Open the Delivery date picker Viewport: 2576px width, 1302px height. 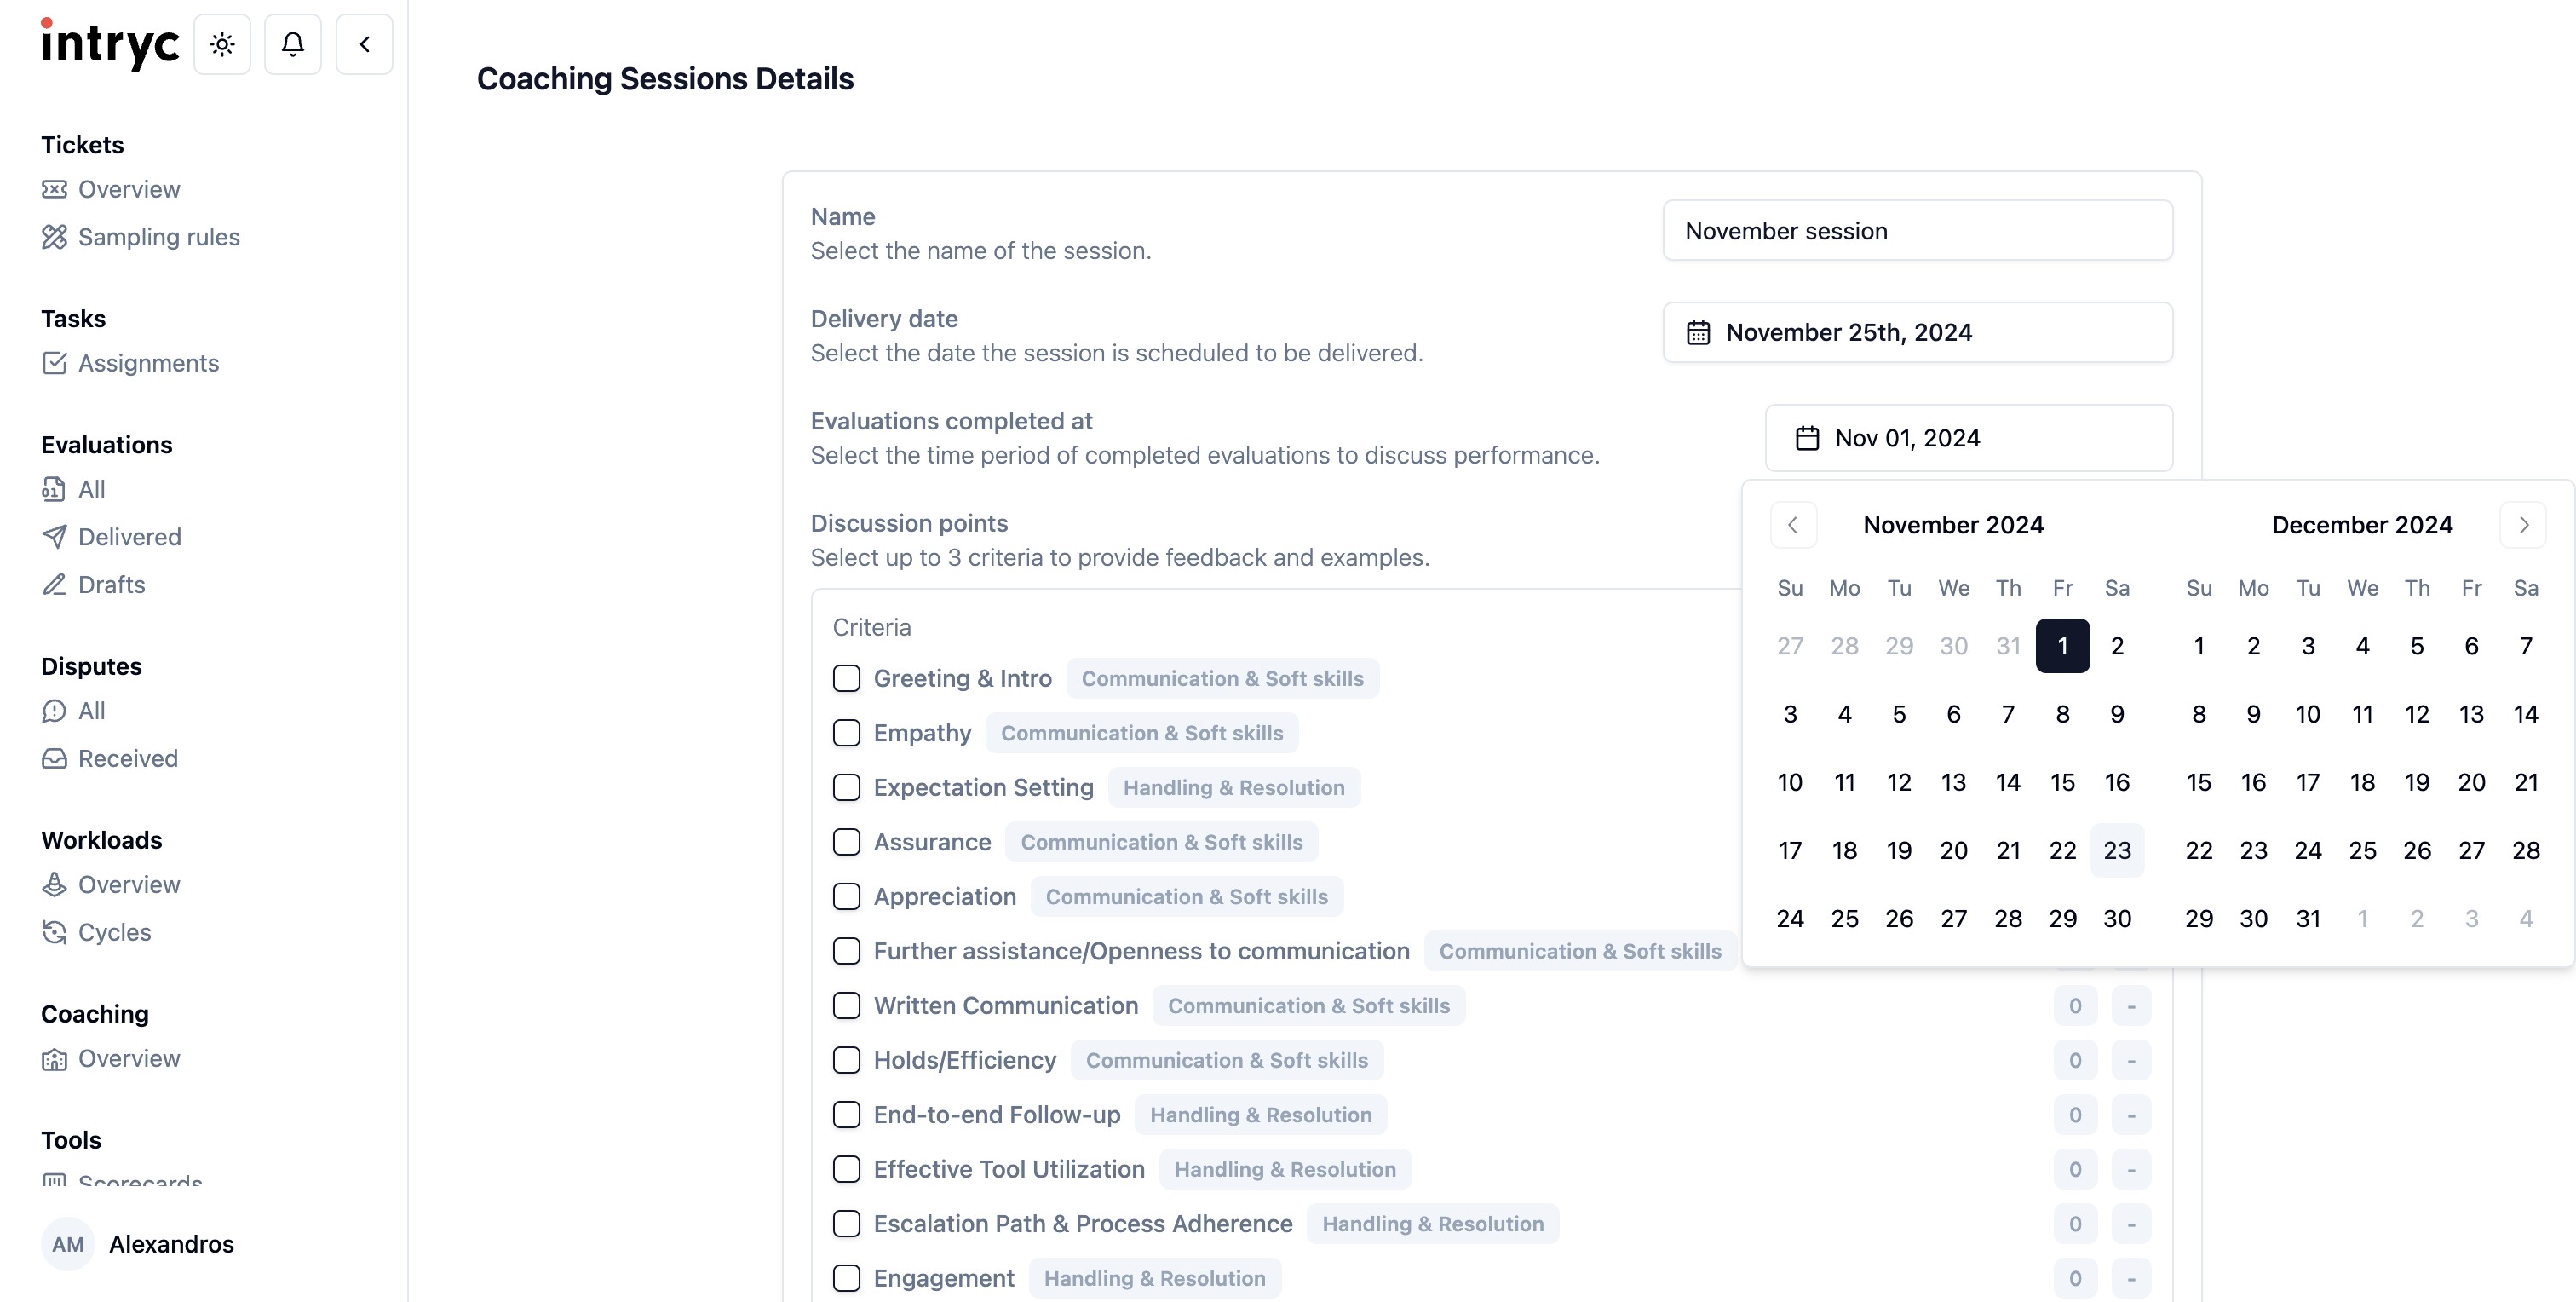(x=1917, y=333)
